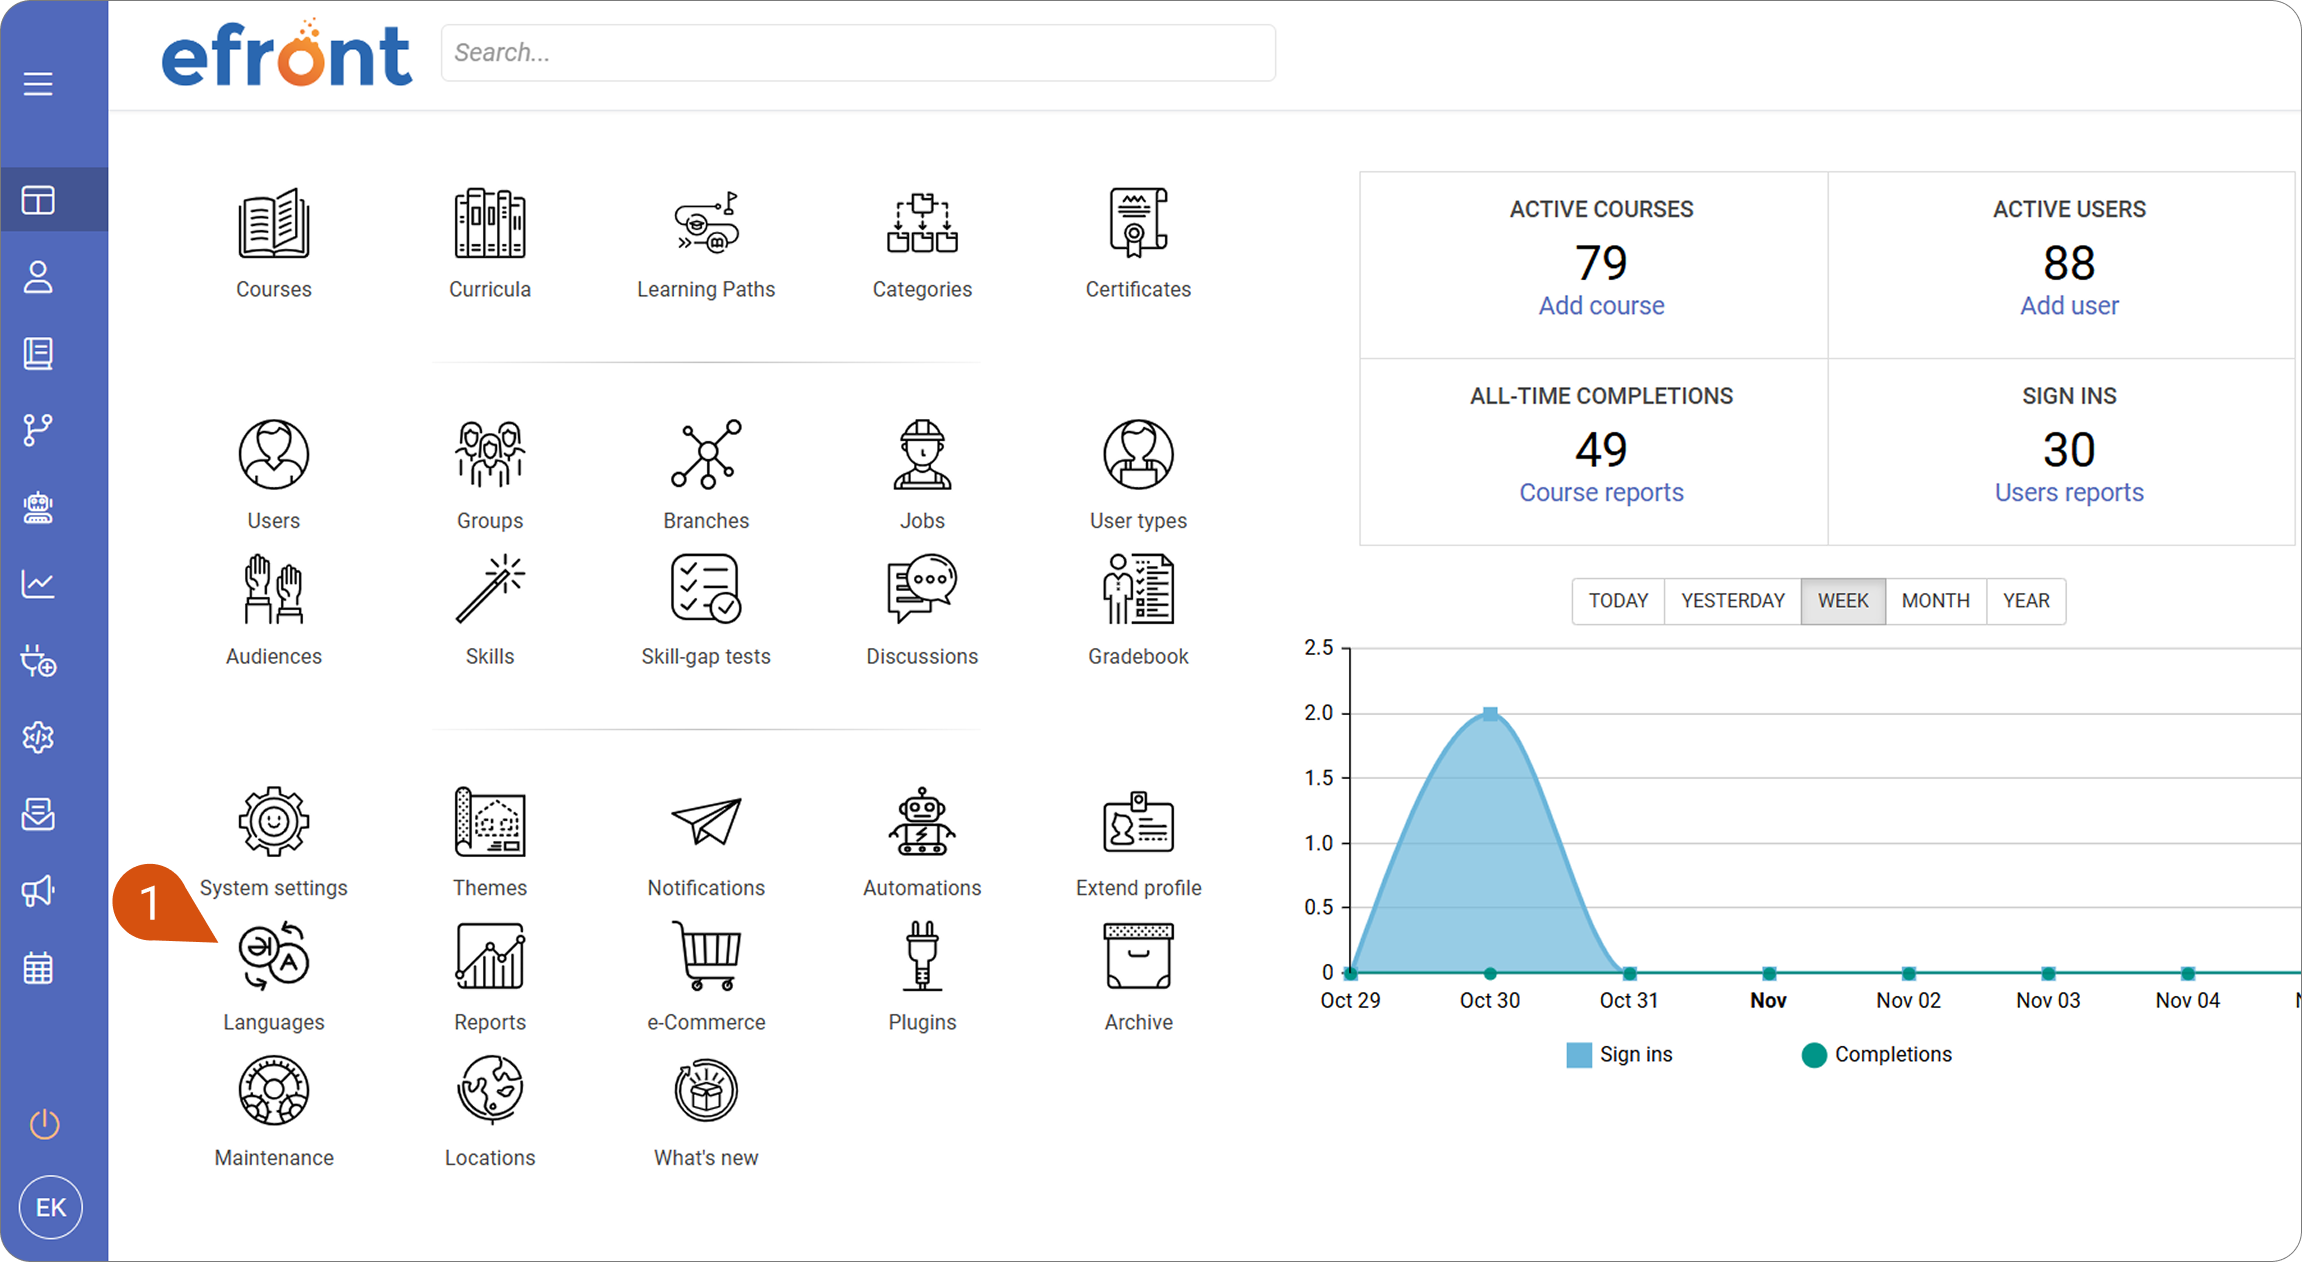Toggle Completions legend series
The width and height of the screenshot is (2302, 1262).
point(1877,1055)
